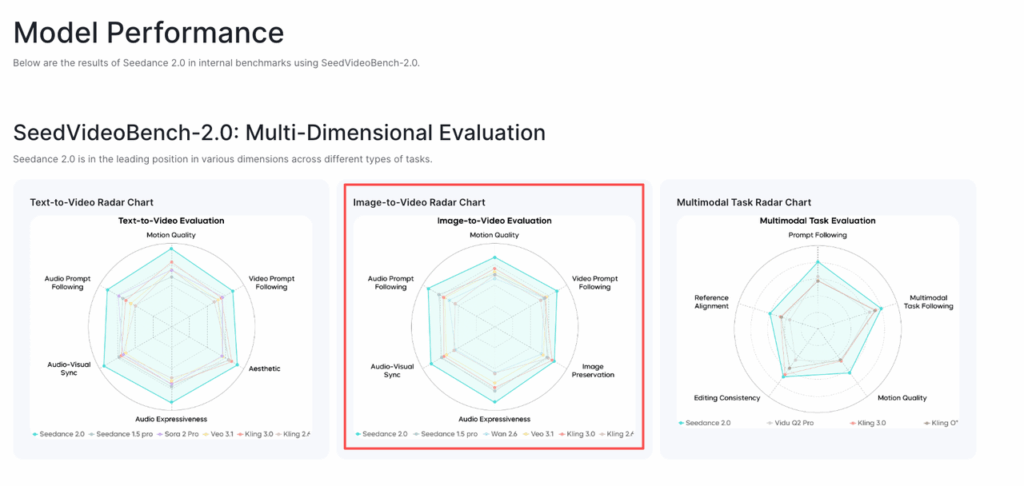Click Seedance 2.0 Motion Quality point in Text-to-Video chart
The image size is (1024, 486).
pyautogui.click(x=171, y=249)
